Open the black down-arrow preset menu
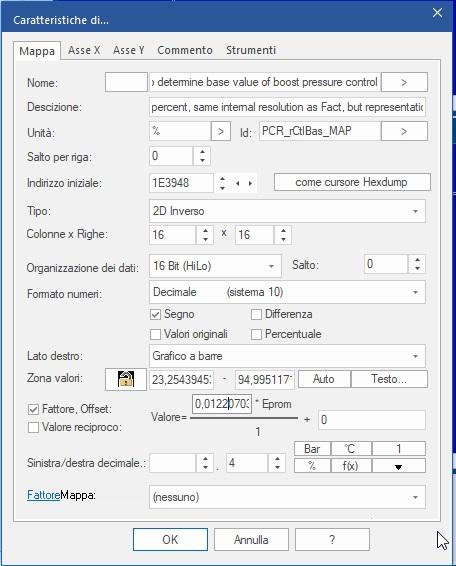The width and height of the screenshot is (456, 566). click(x=399, y=466)
